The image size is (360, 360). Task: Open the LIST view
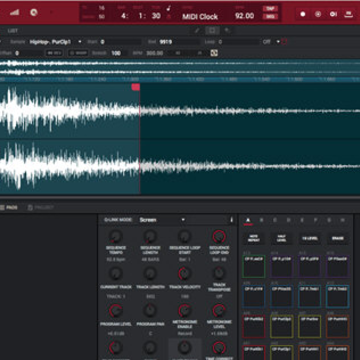pos(13,31)
